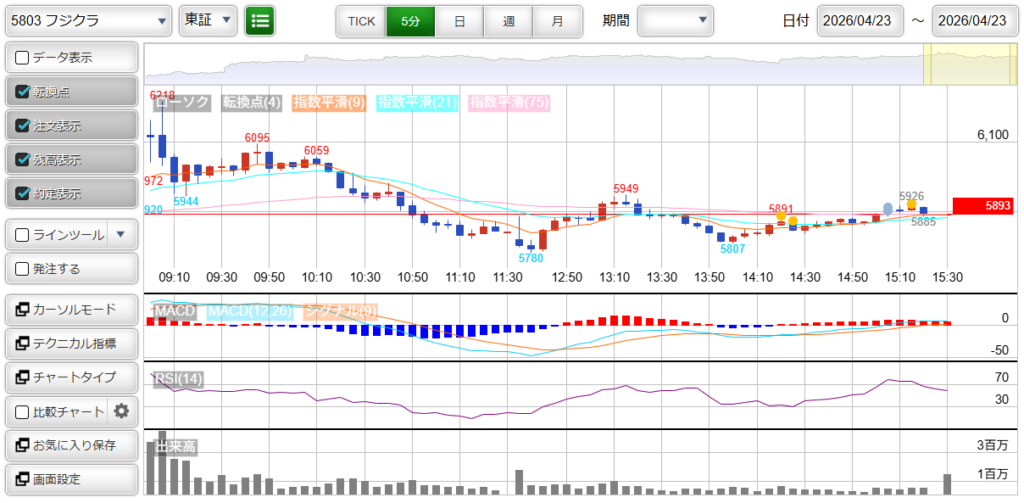This screenshot has height=503, width=1024.
Task: Switch to the TICK chart tab
Action: [361, 21]
